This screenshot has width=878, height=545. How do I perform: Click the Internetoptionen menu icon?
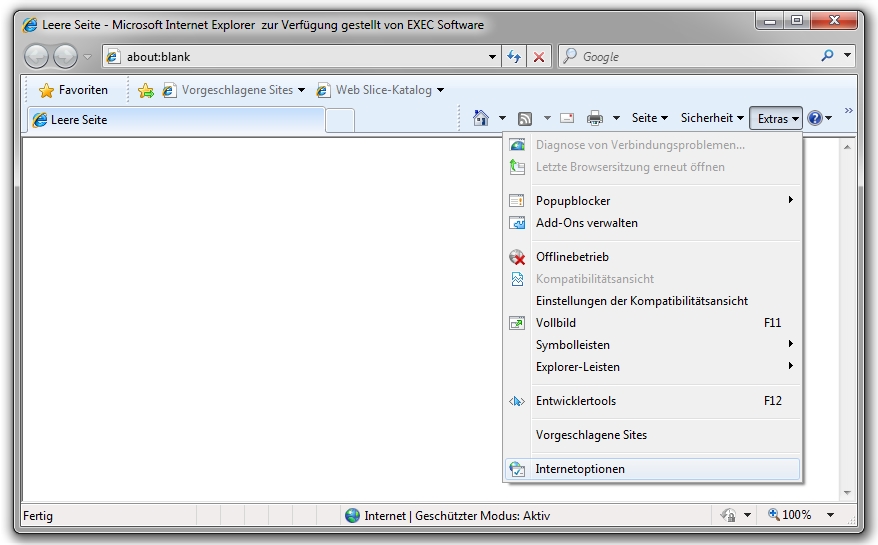pos(517,469)
